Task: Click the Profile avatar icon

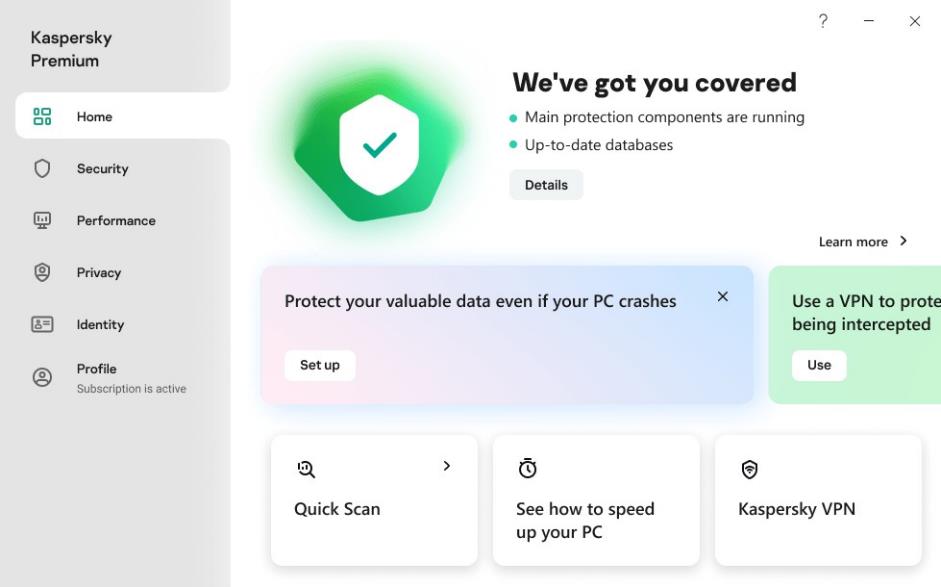Action: click(42, 377)
